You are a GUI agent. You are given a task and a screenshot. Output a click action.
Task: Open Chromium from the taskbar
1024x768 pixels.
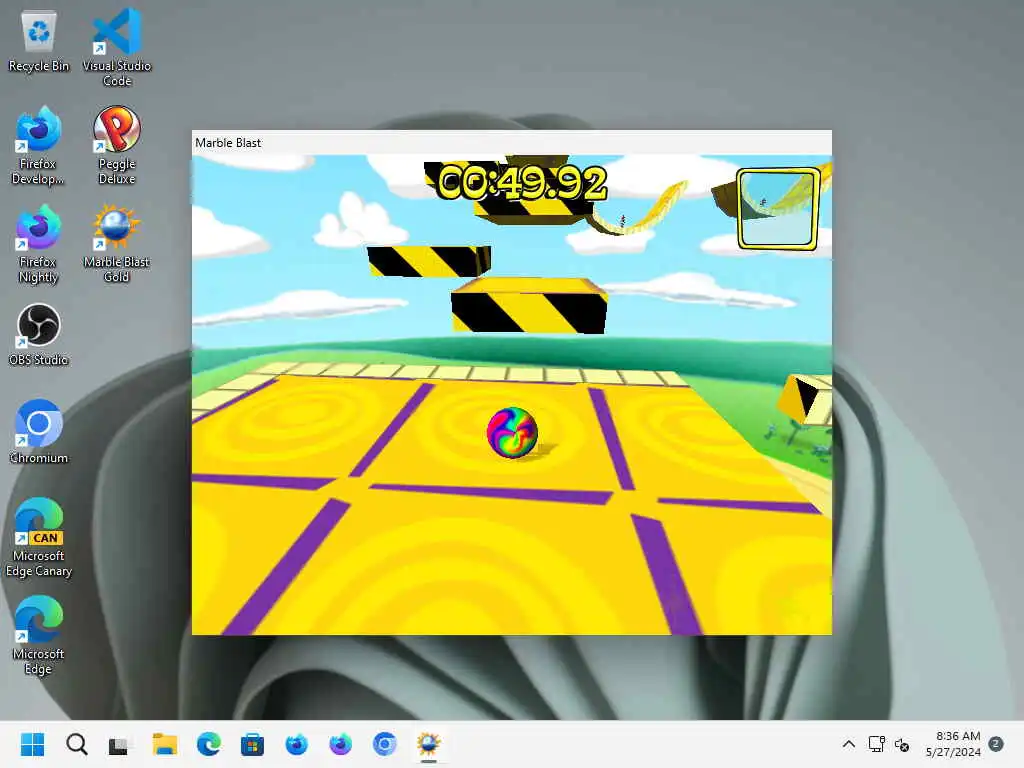point(384,744)
